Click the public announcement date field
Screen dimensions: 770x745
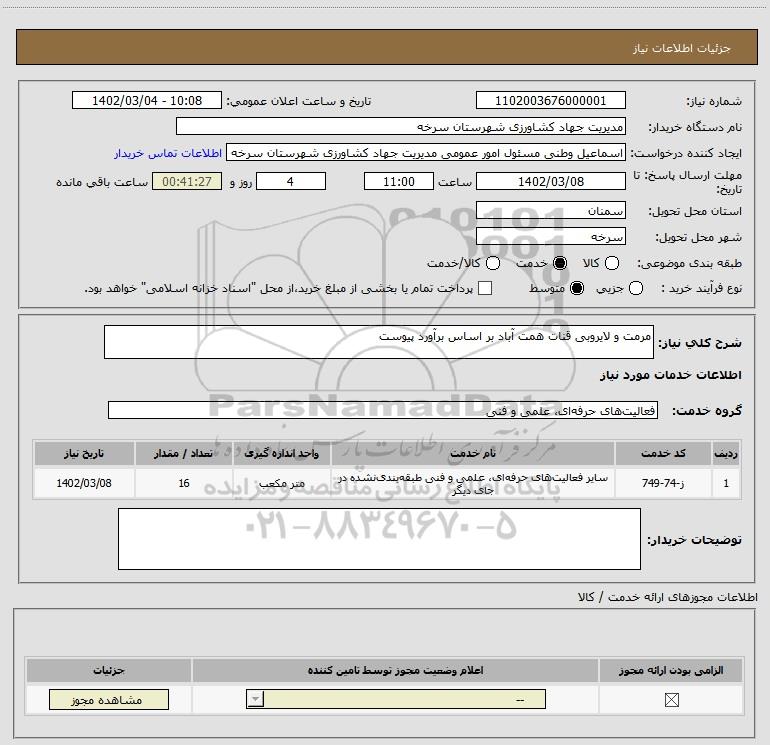[147, 100]
